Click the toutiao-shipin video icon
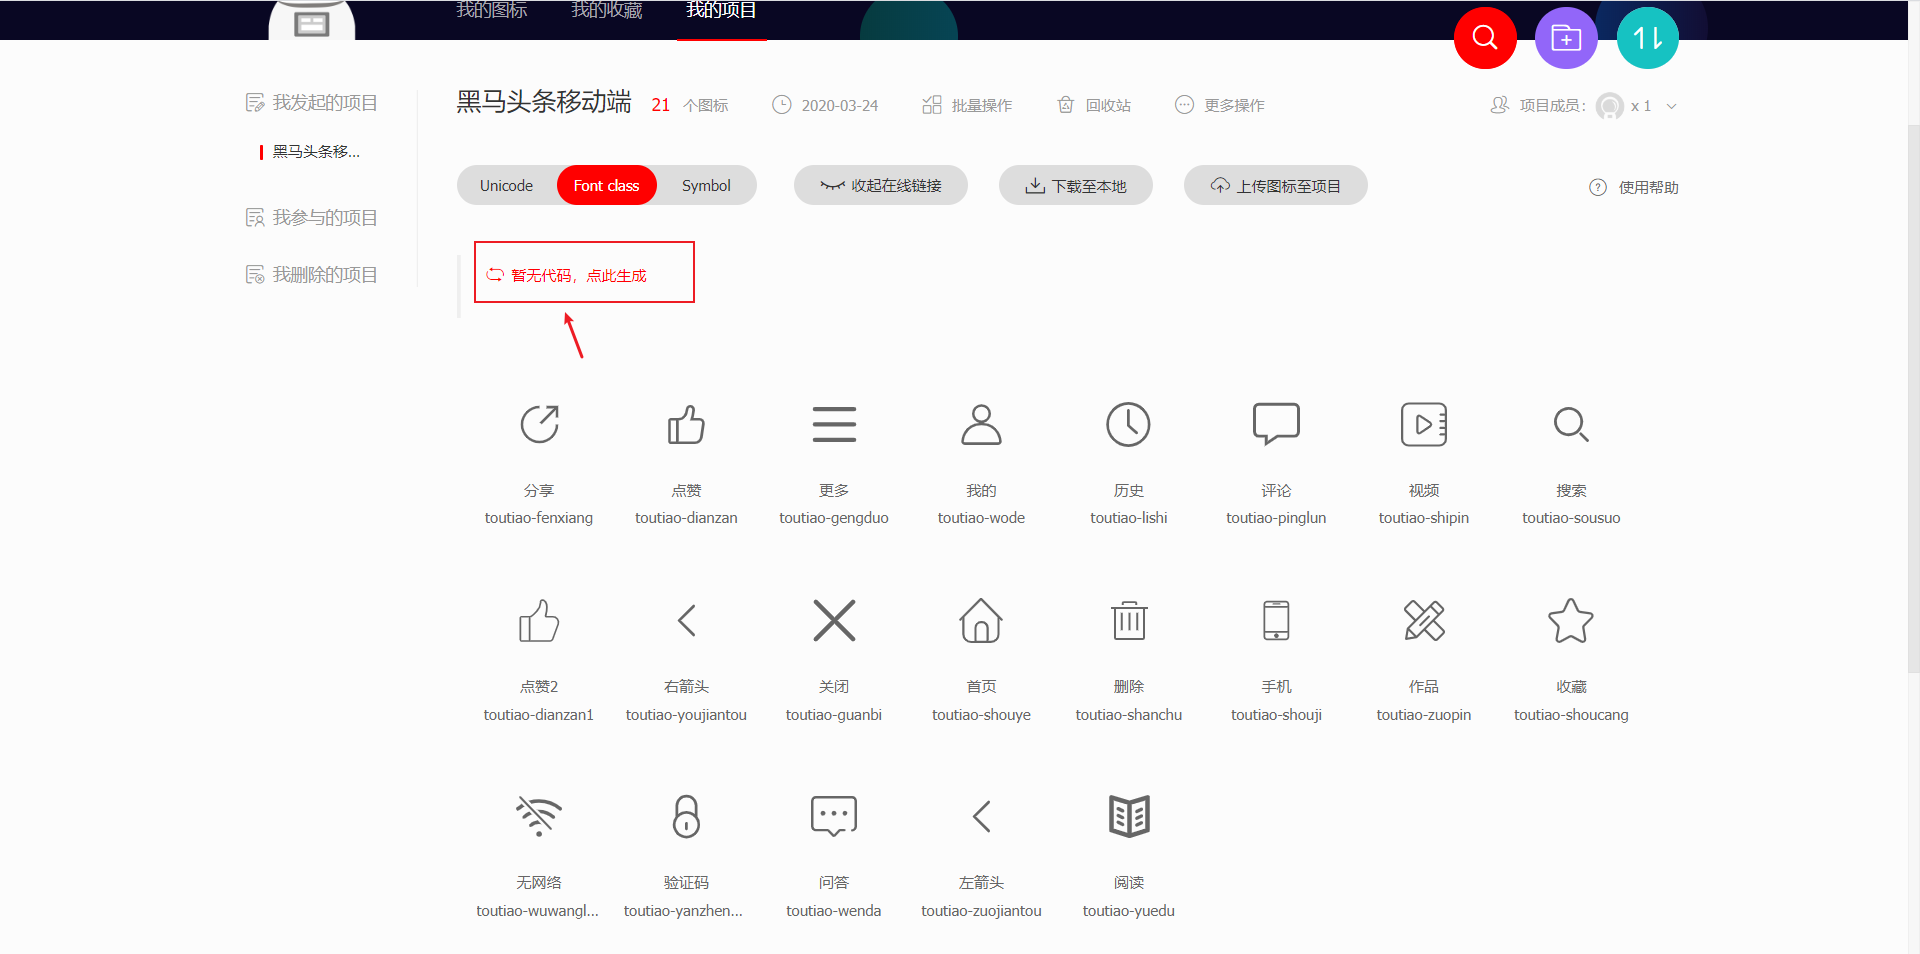Image resolution: width=1920 pixels, height=954 pixels. click(x=1424, y=424)
